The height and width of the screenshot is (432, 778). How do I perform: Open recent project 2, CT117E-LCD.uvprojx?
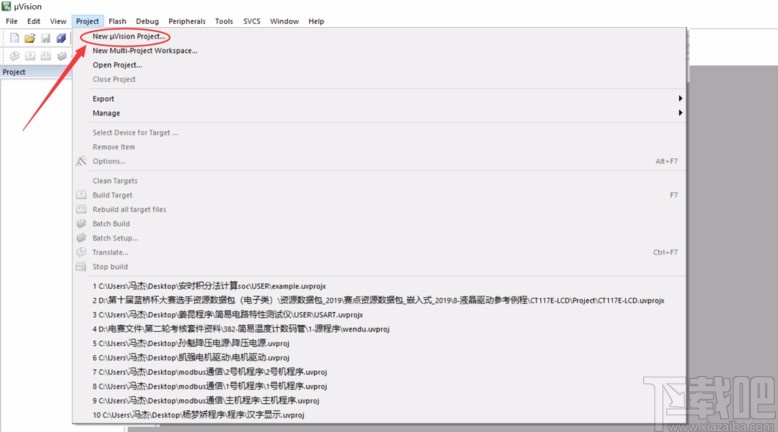point(380,301)
